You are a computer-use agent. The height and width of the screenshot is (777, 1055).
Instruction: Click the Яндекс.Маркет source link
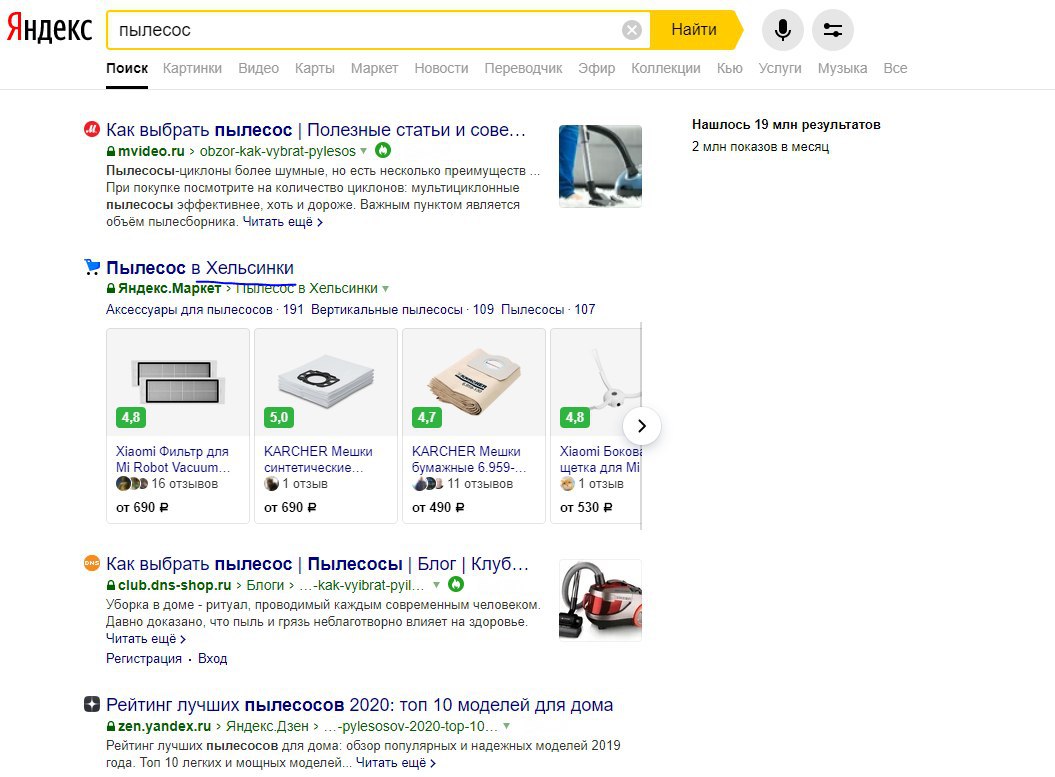click(170, 289)
